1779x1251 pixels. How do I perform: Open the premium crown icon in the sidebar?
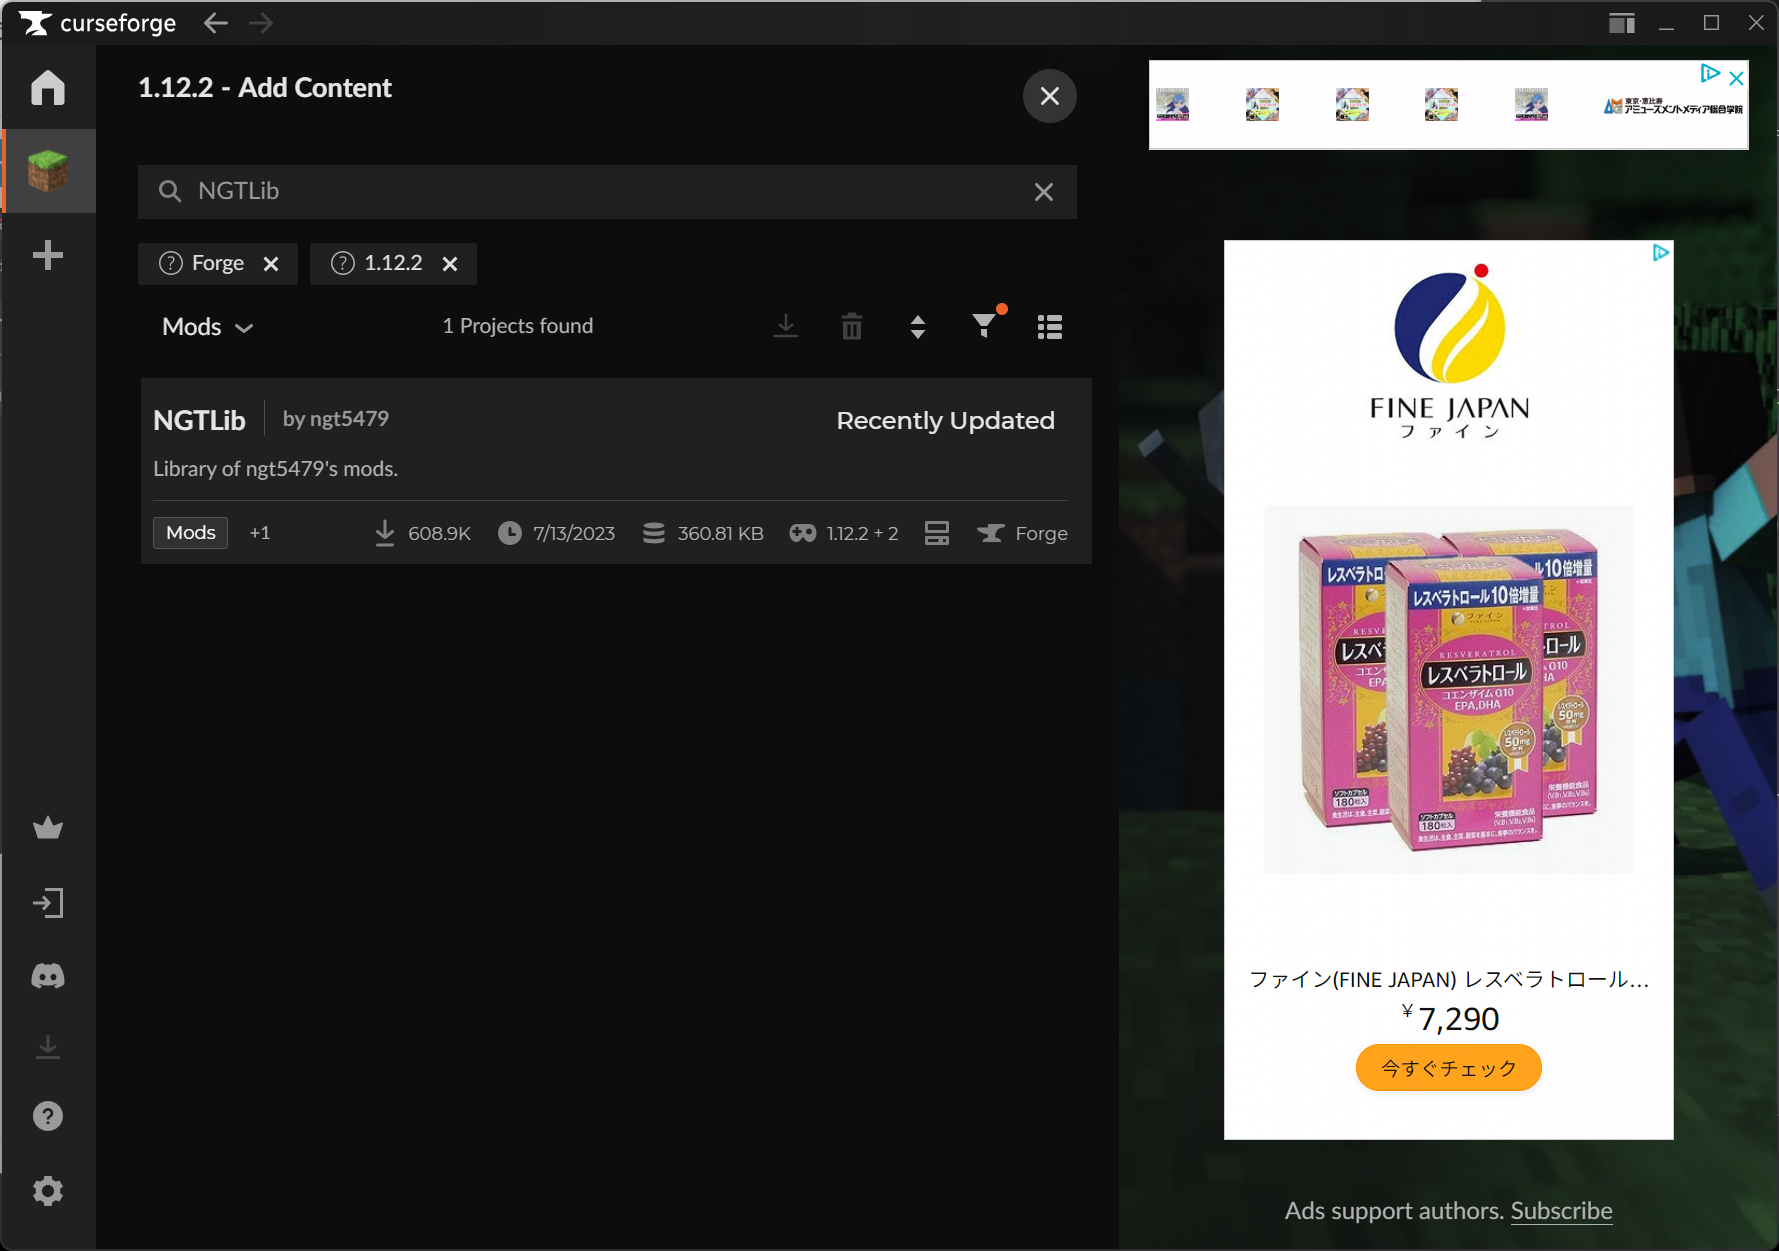(x=48, y=828)
